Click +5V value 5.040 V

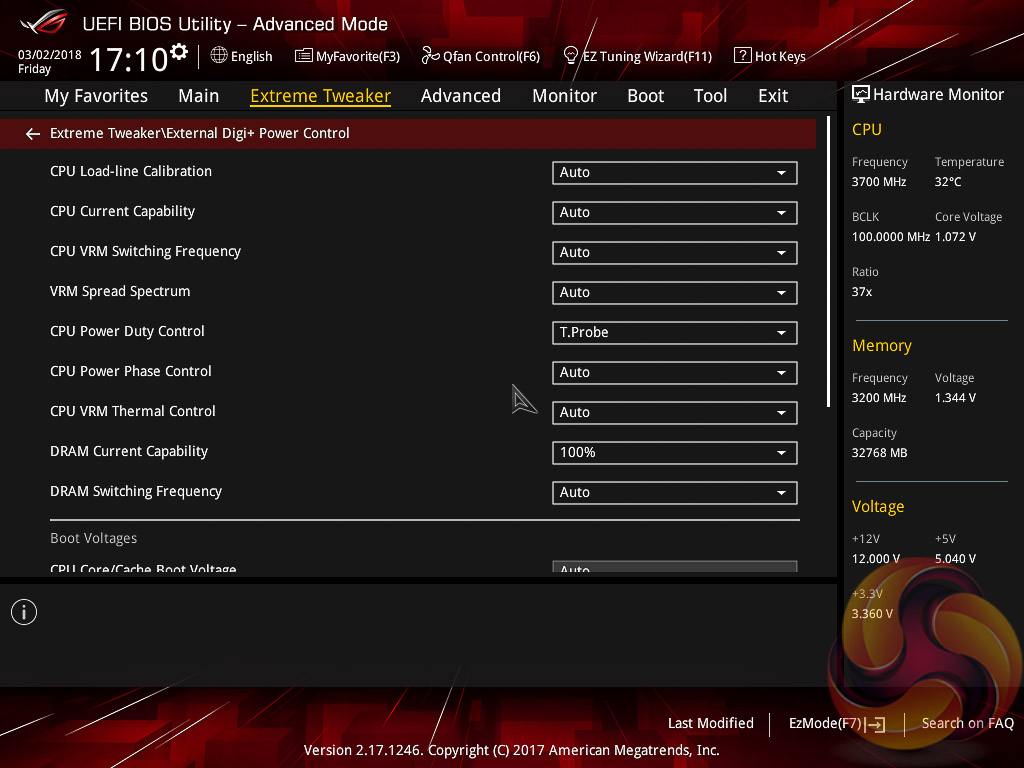[955, 559]
